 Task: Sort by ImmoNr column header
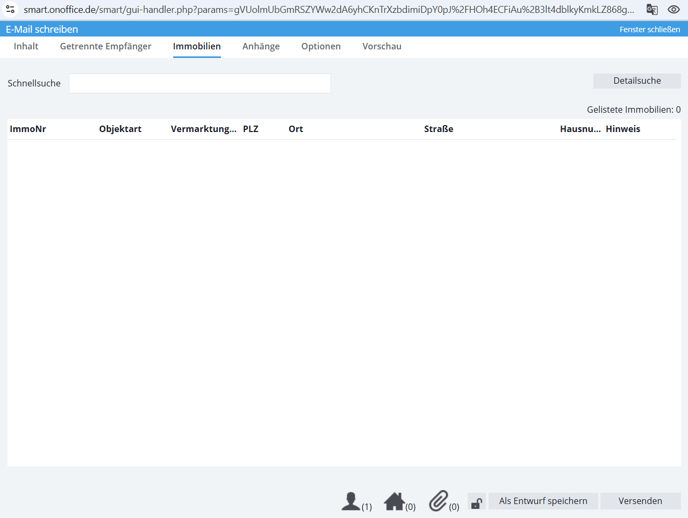pyautogui.click(x=28, y=129)
